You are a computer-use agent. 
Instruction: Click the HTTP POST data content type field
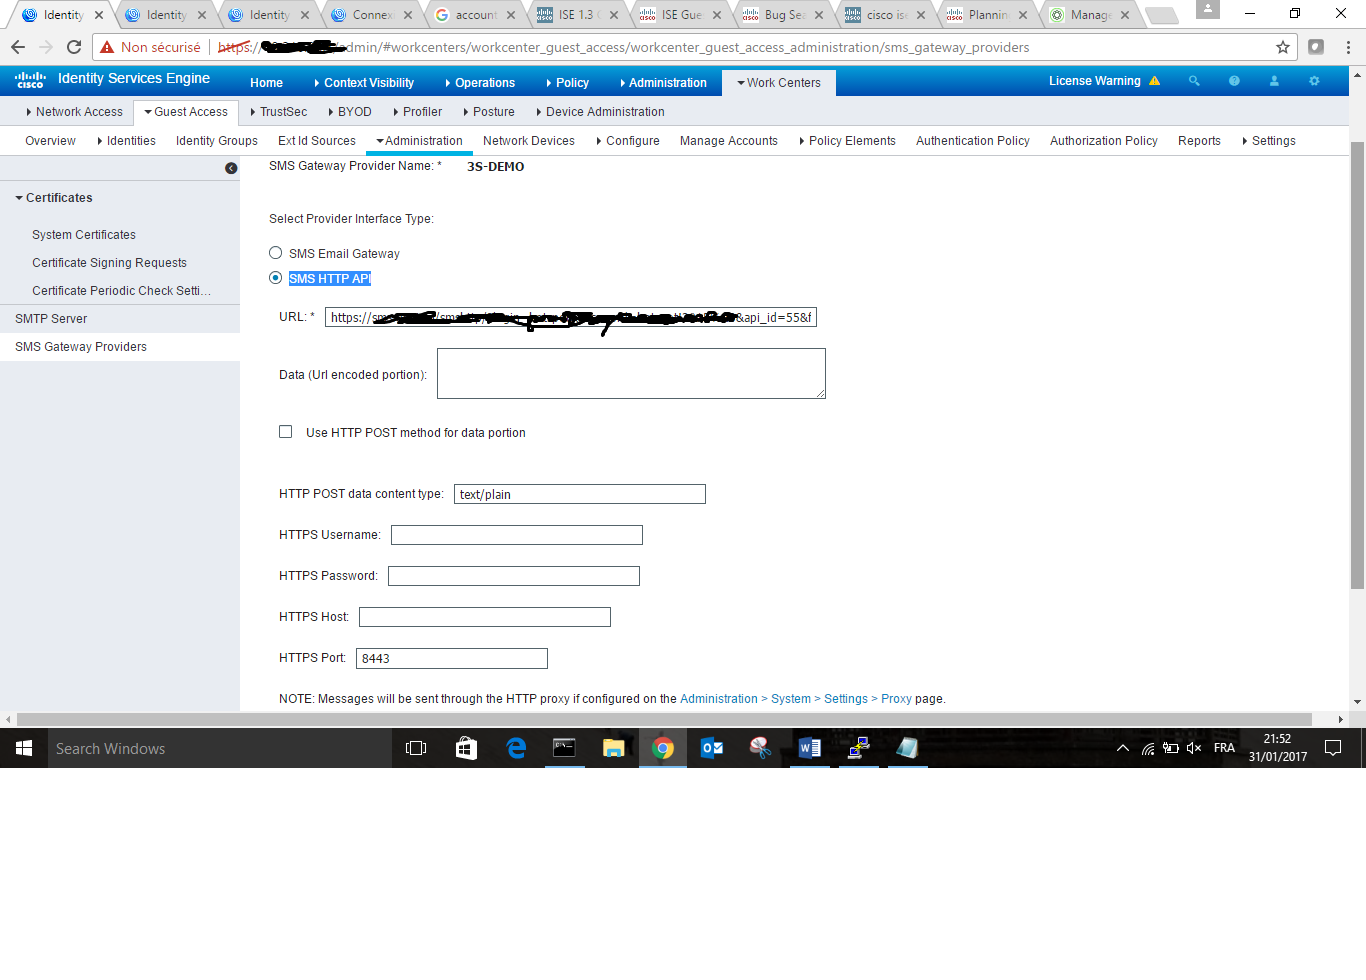tap(580, 494)
